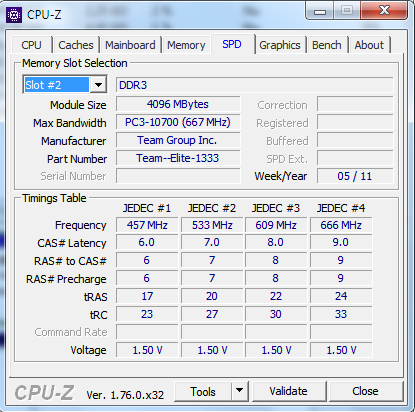
Task: Go to the Mainboard tab
Action: click(x=130, y=45)
